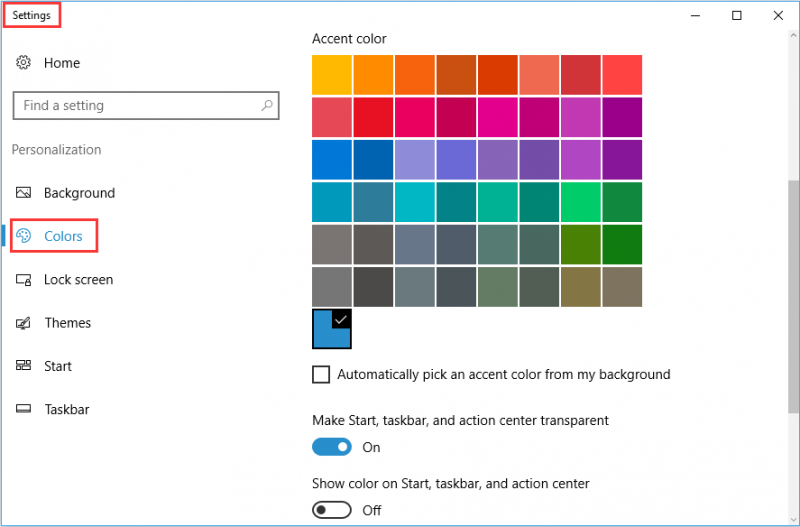Pick the yellow accent color in first row
The width and height of the screenshot is (800, 527).
332,75
